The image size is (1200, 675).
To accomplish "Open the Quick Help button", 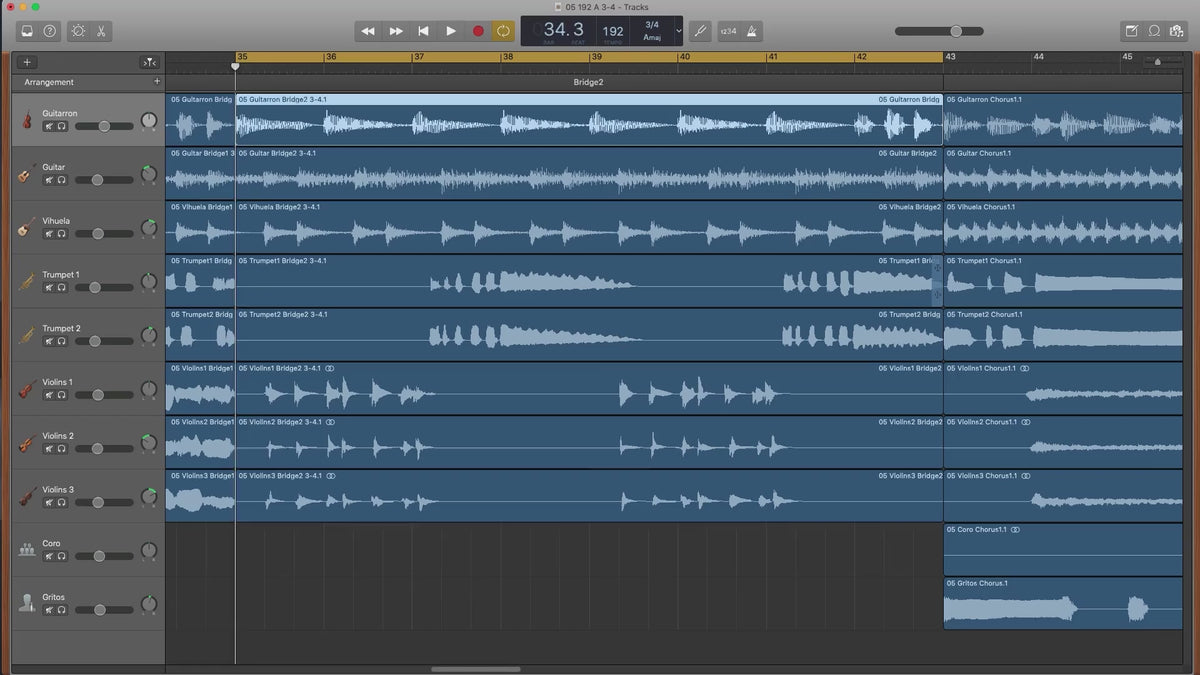I will pyautogui.click(x=50, y=31).
